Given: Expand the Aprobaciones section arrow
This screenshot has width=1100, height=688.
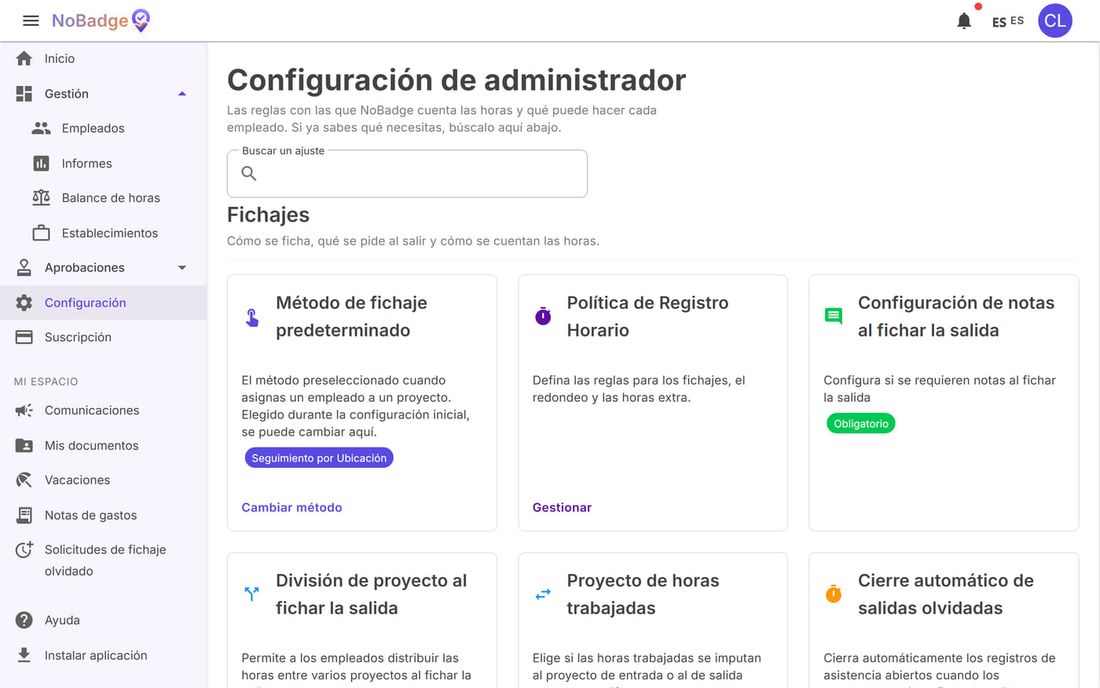Looking at the screenshot, I should [182, 267].
